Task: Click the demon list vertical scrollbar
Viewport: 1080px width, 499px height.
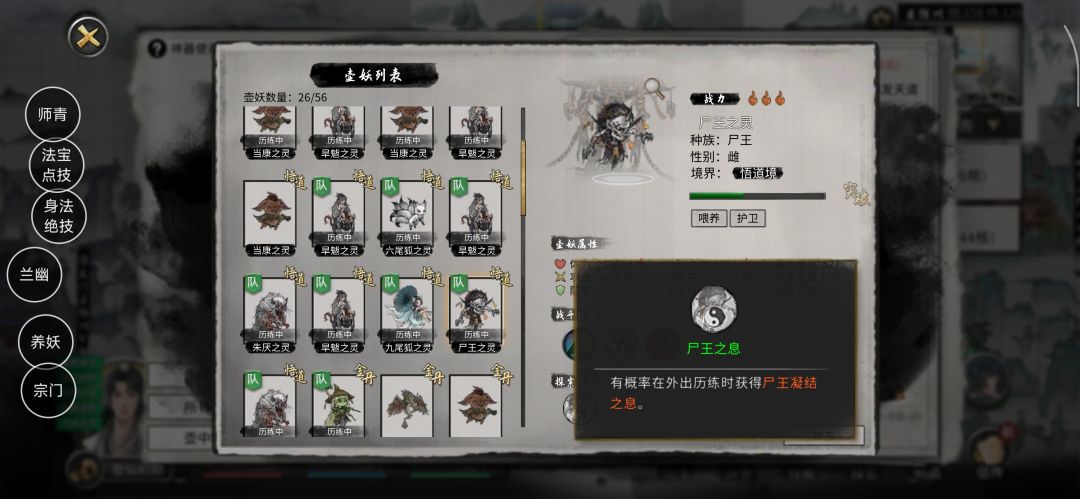Action: tap(523, 267)
